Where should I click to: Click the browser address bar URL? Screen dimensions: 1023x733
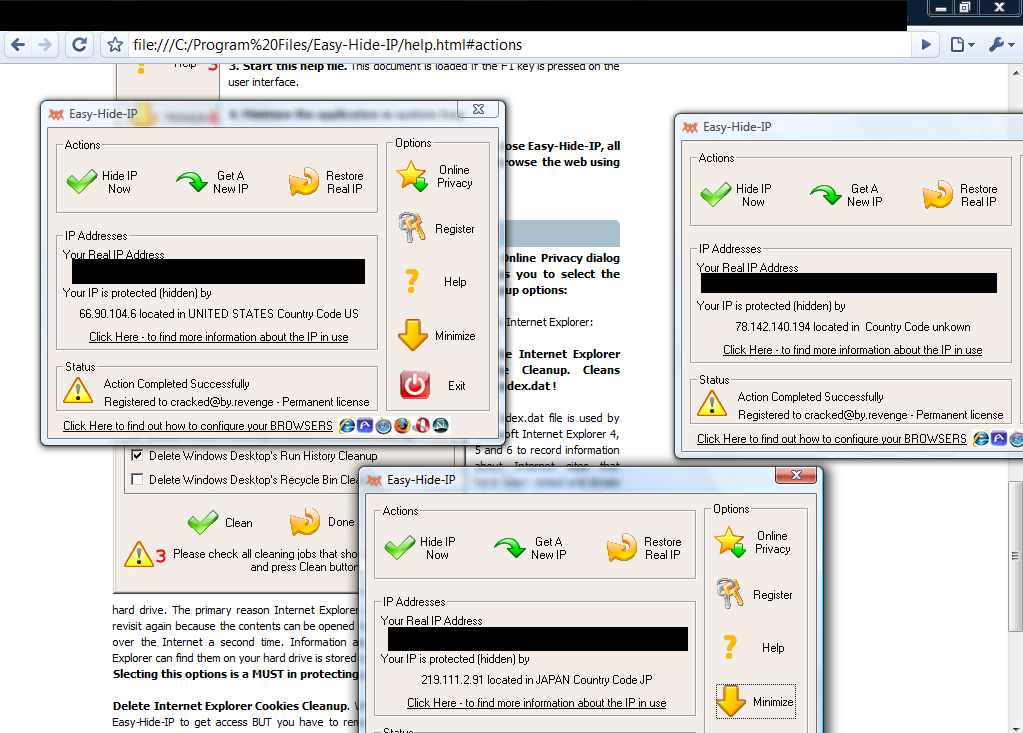tap(328, 45)
